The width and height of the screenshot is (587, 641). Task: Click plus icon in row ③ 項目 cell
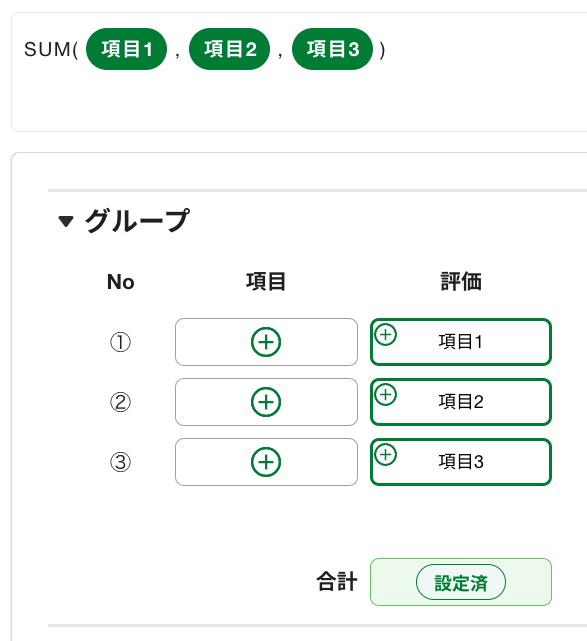point(266,462)
